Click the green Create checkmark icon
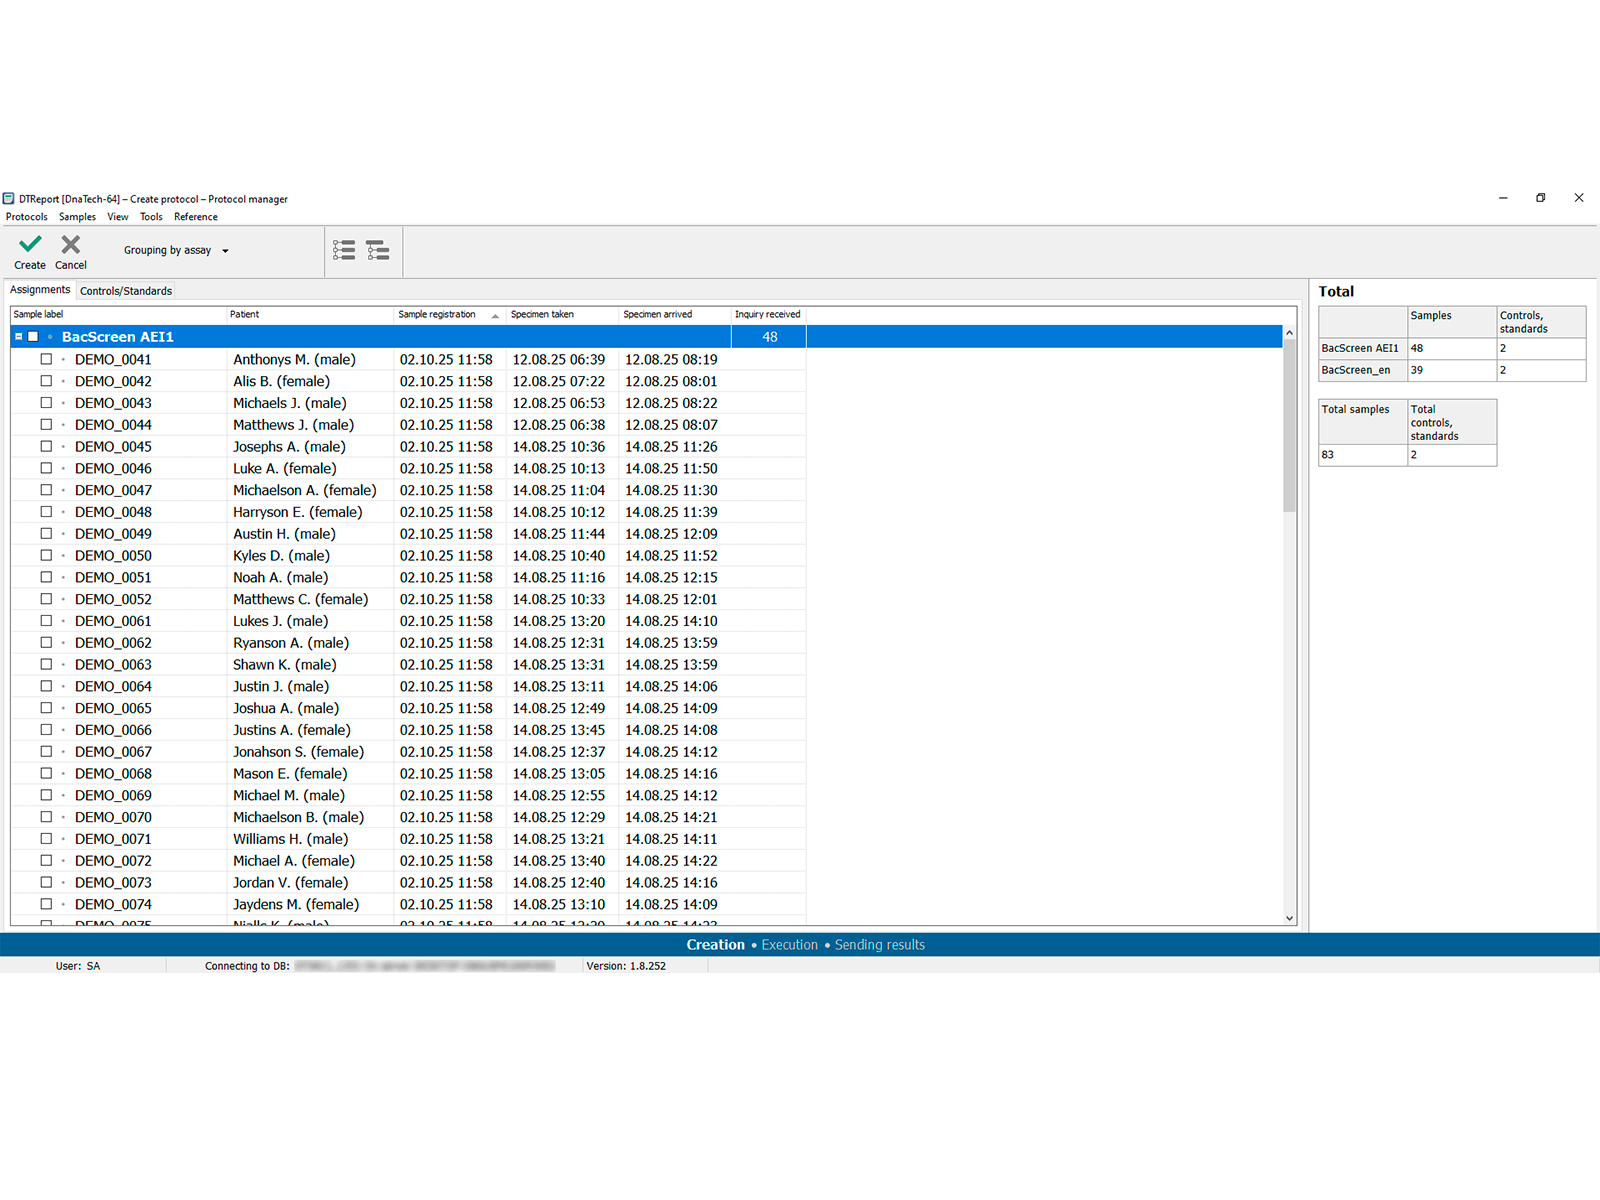Screen dimensions: 1600x1200 (30, 244)
